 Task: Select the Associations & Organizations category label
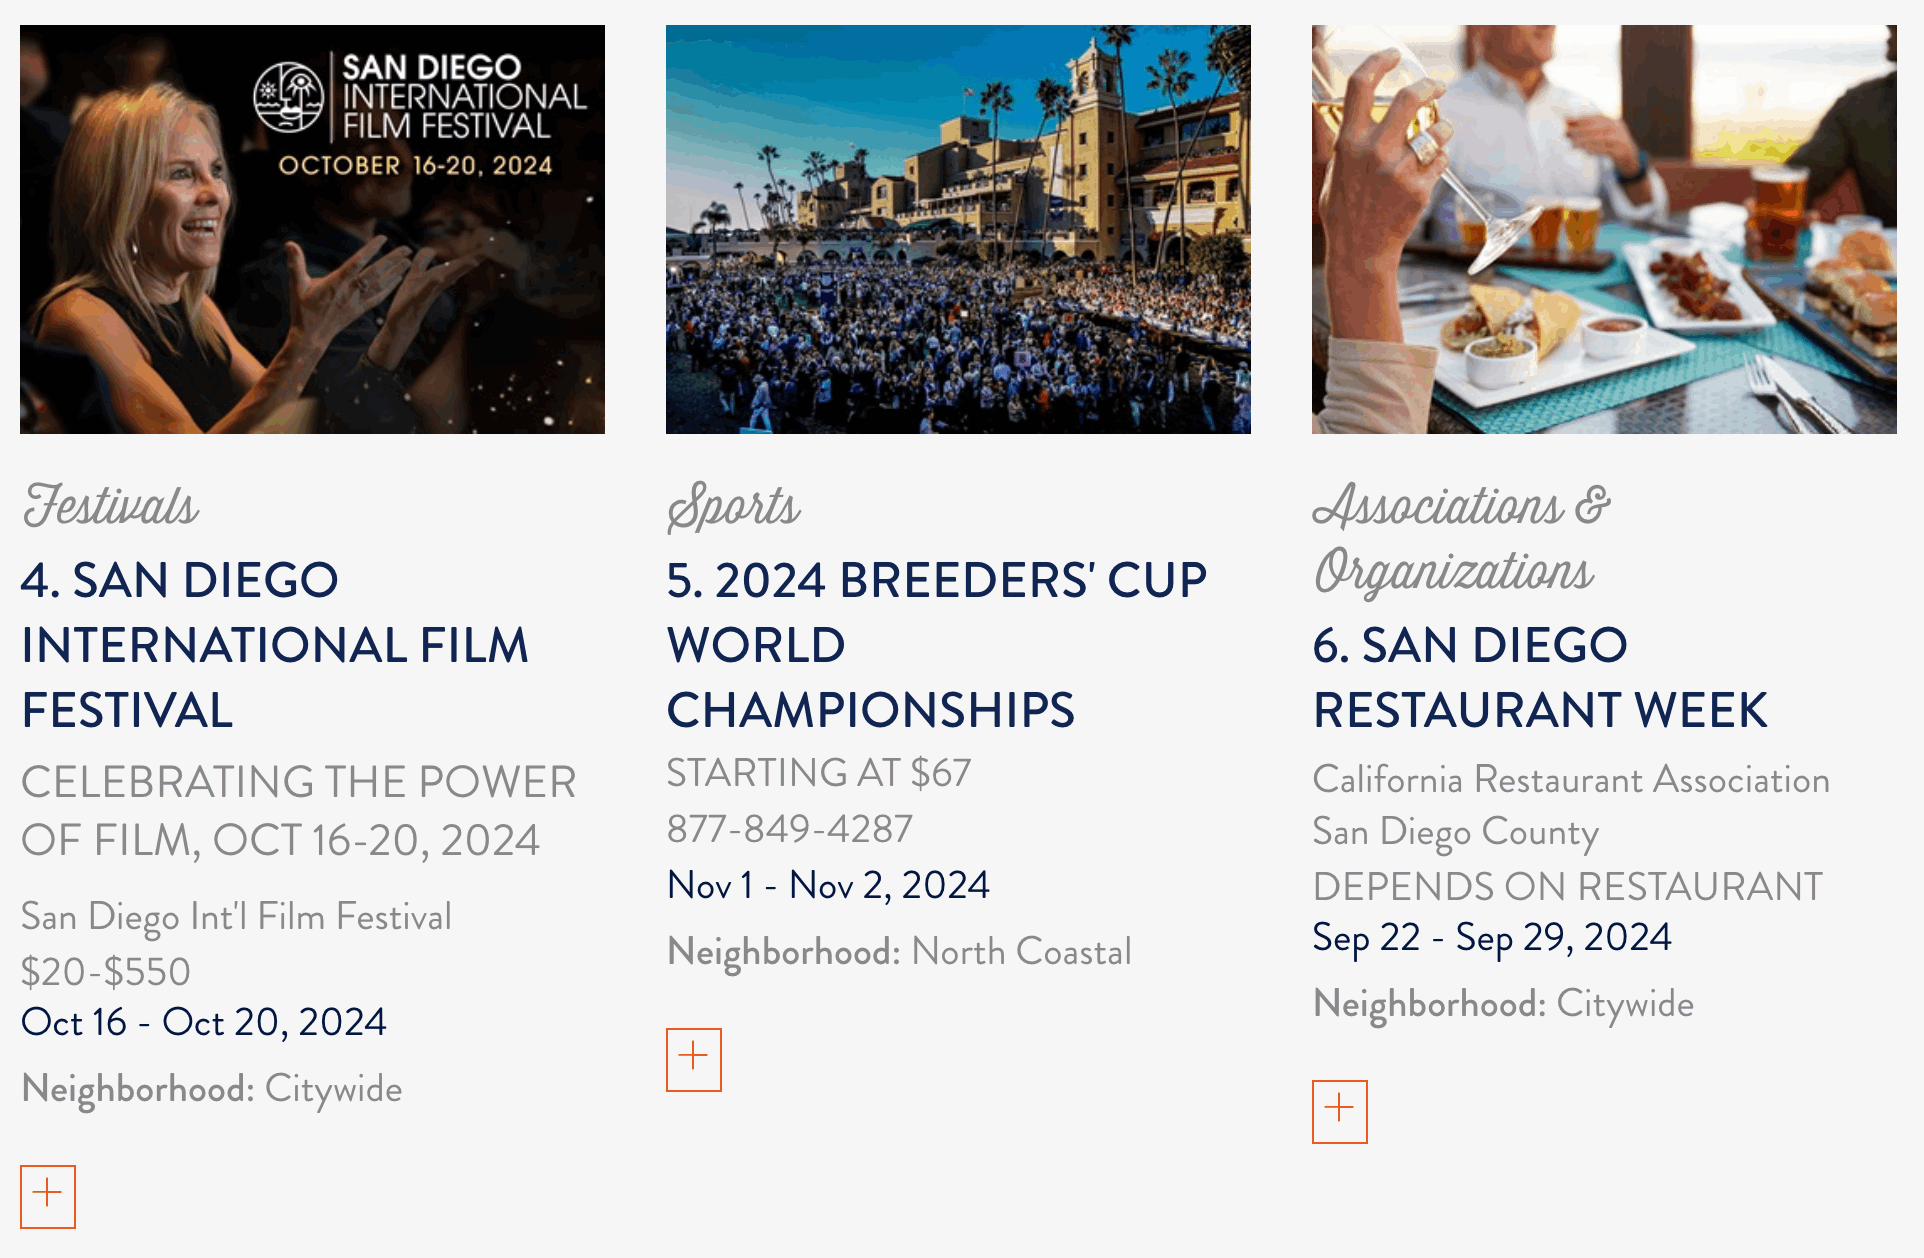1461,538
